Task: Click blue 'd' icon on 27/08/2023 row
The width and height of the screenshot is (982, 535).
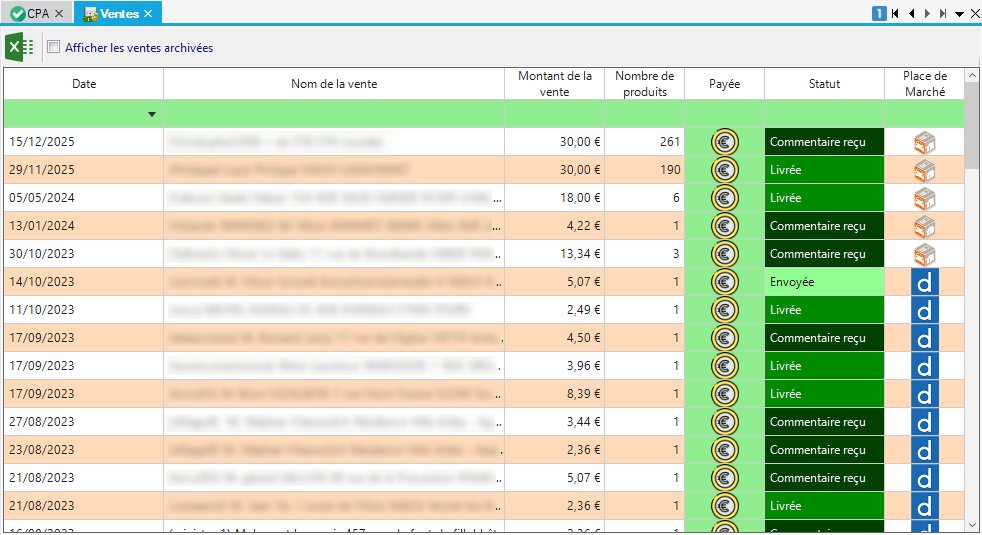Action: (x=924, y=422)
